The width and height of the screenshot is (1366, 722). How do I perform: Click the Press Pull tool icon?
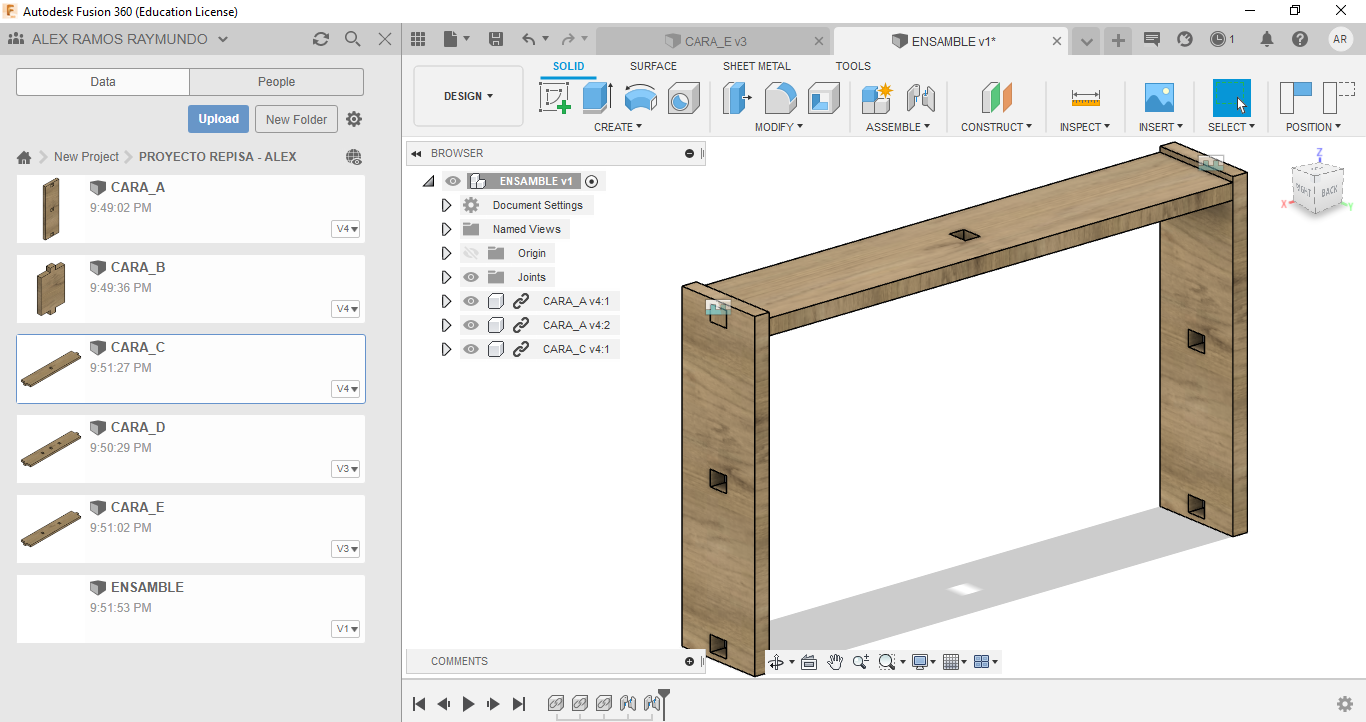[x=737, y=98]
